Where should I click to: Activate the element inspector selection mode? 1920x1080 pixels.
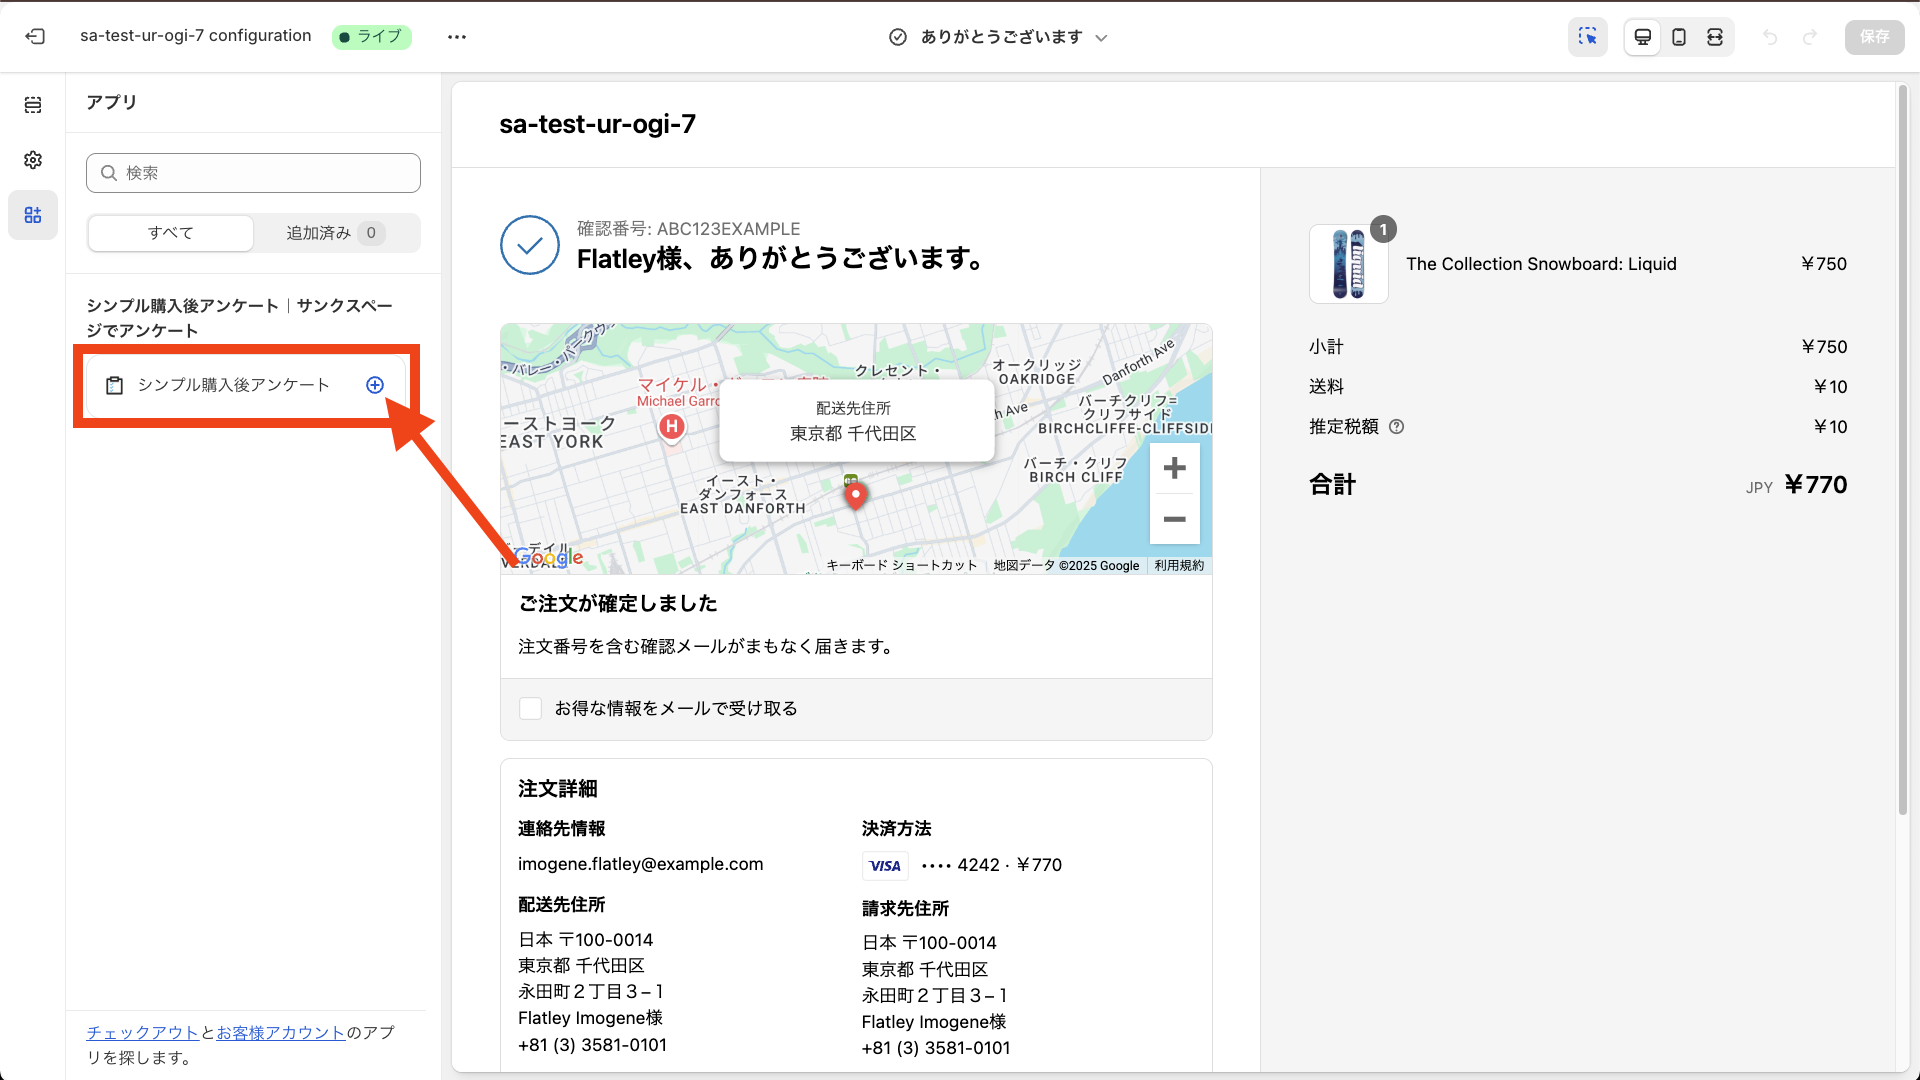1588,36
